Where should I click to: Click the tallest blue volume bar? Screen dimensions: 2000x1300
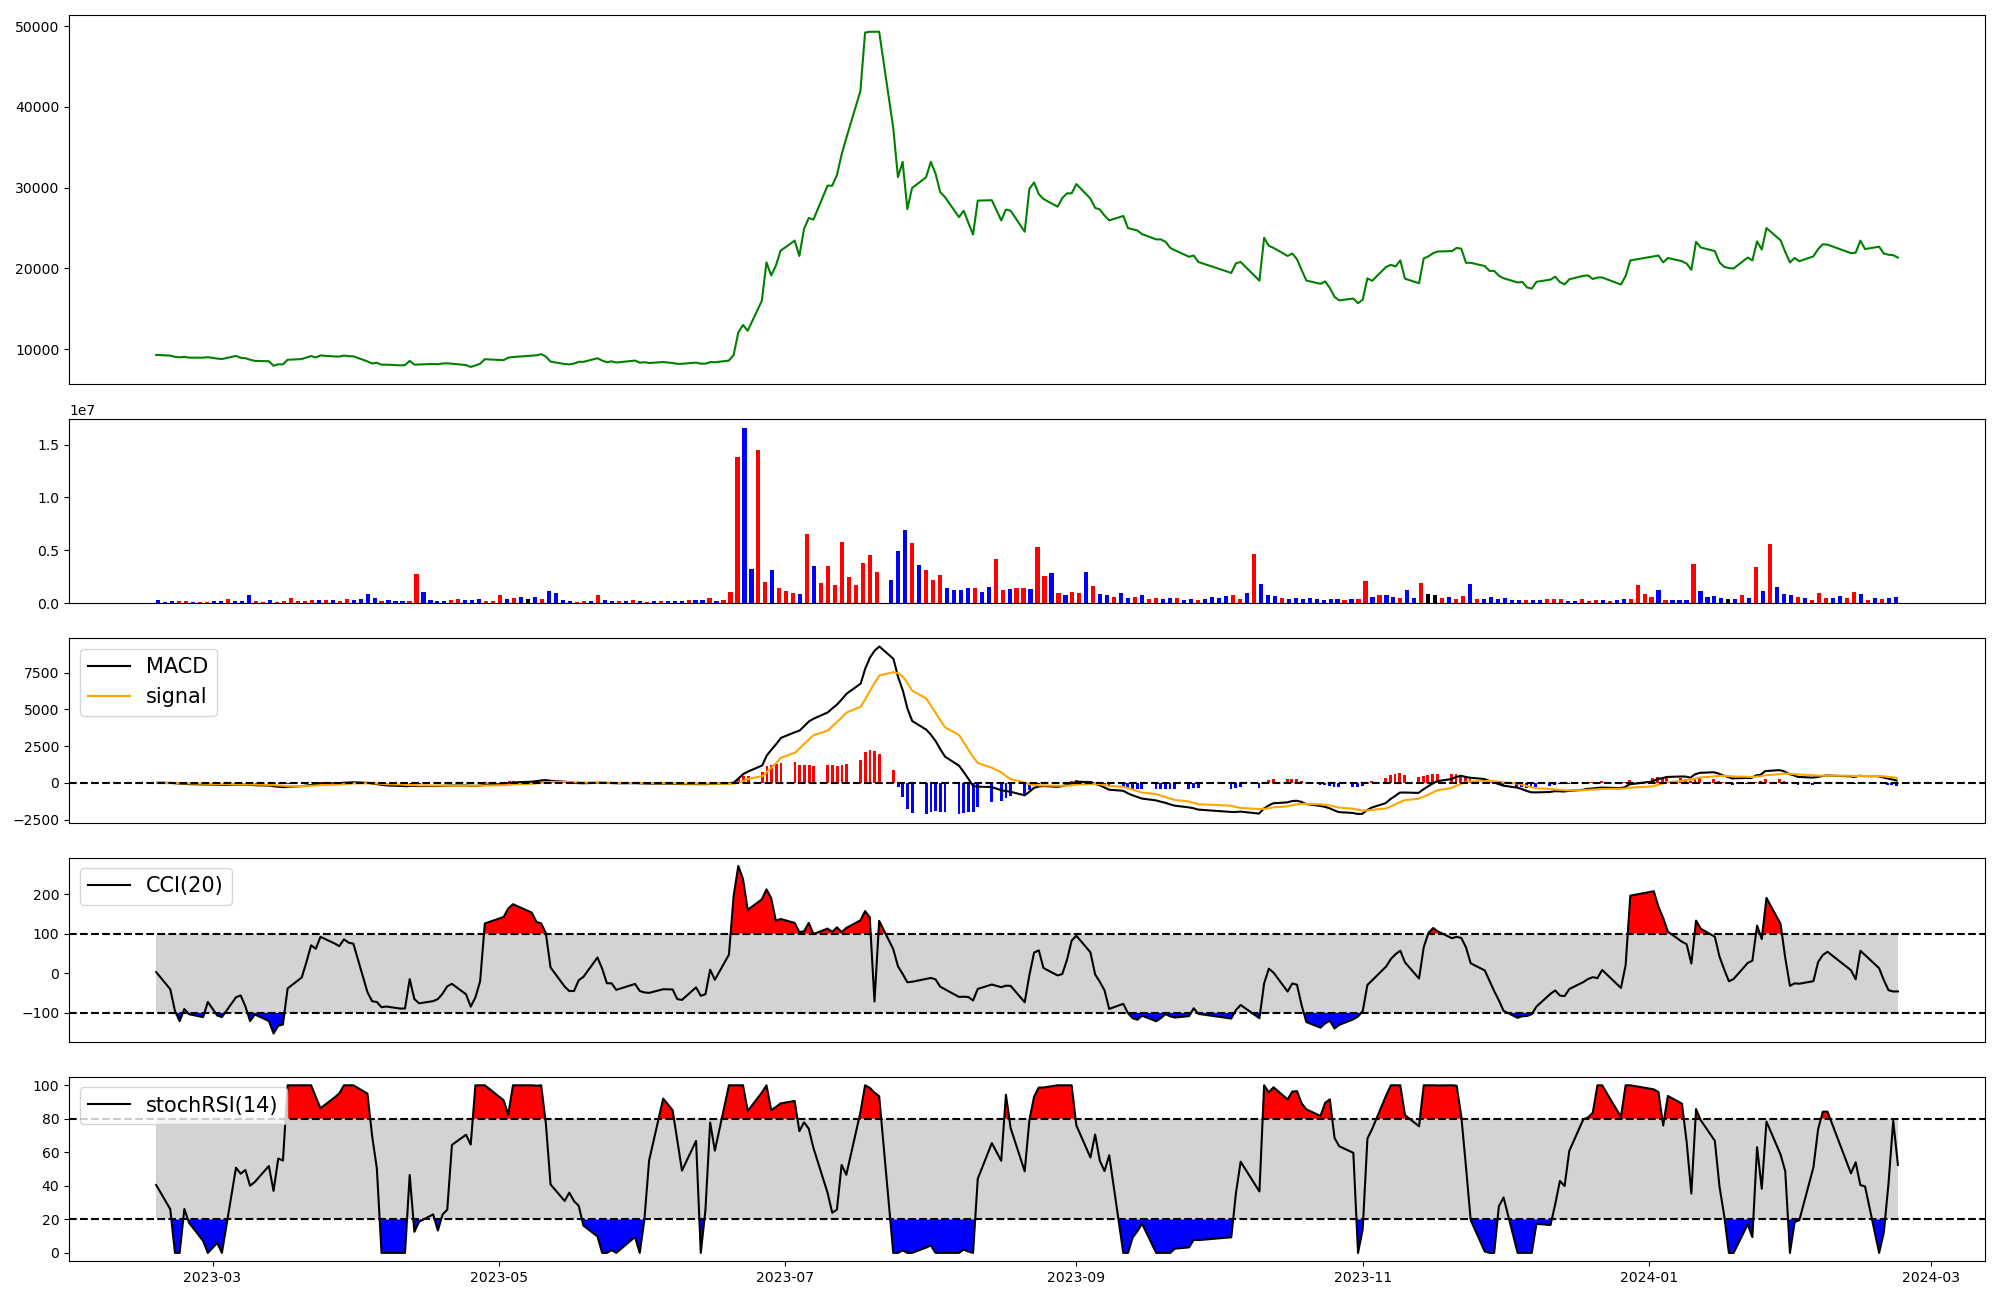(744, 515)
